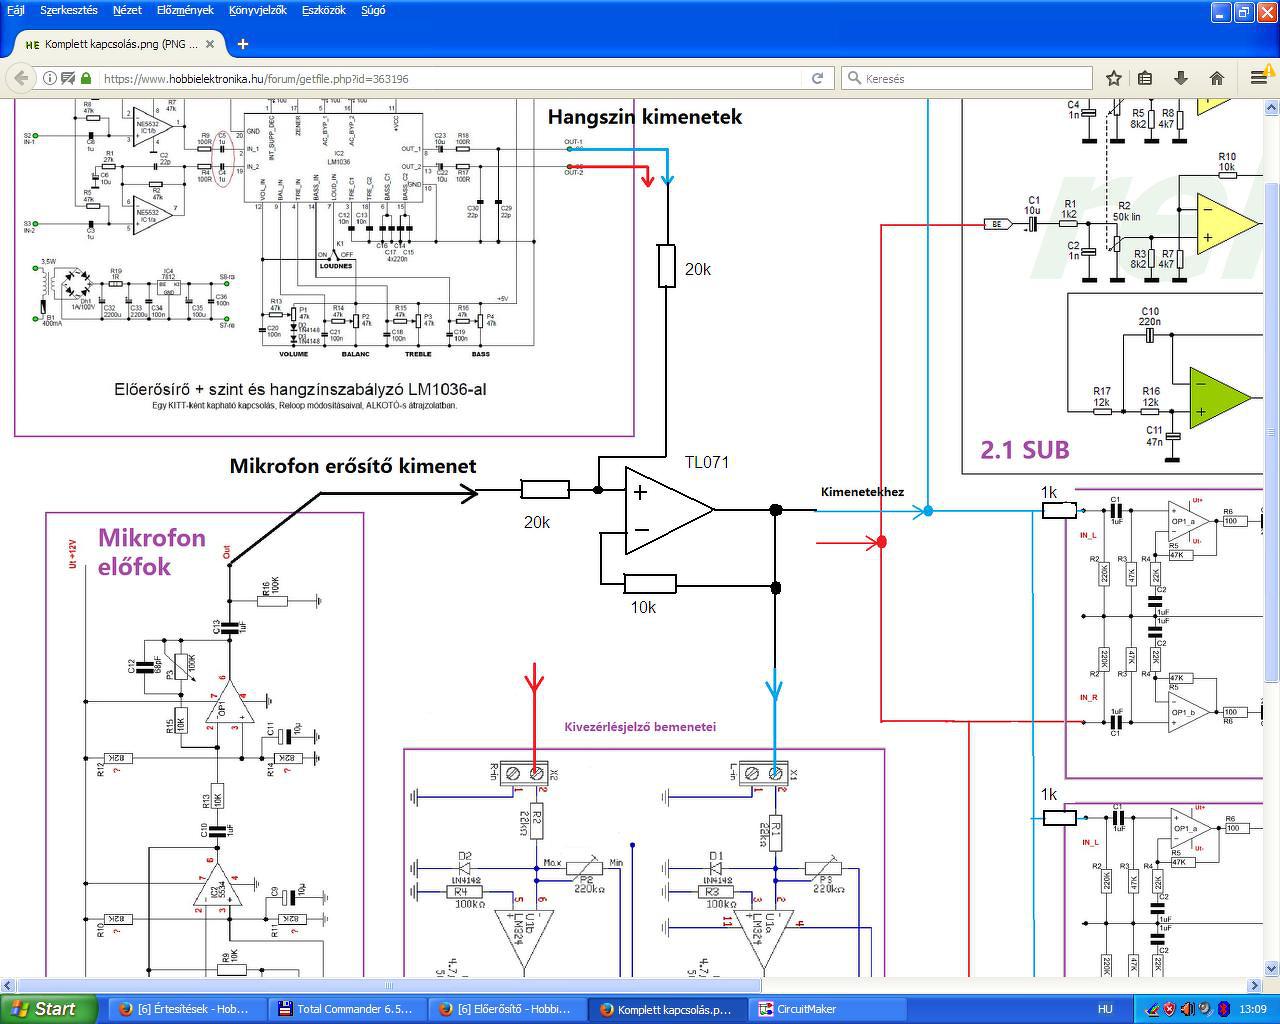Go to the home page icon
The image size is (1280, 1024).
(x=1217, y=78)
